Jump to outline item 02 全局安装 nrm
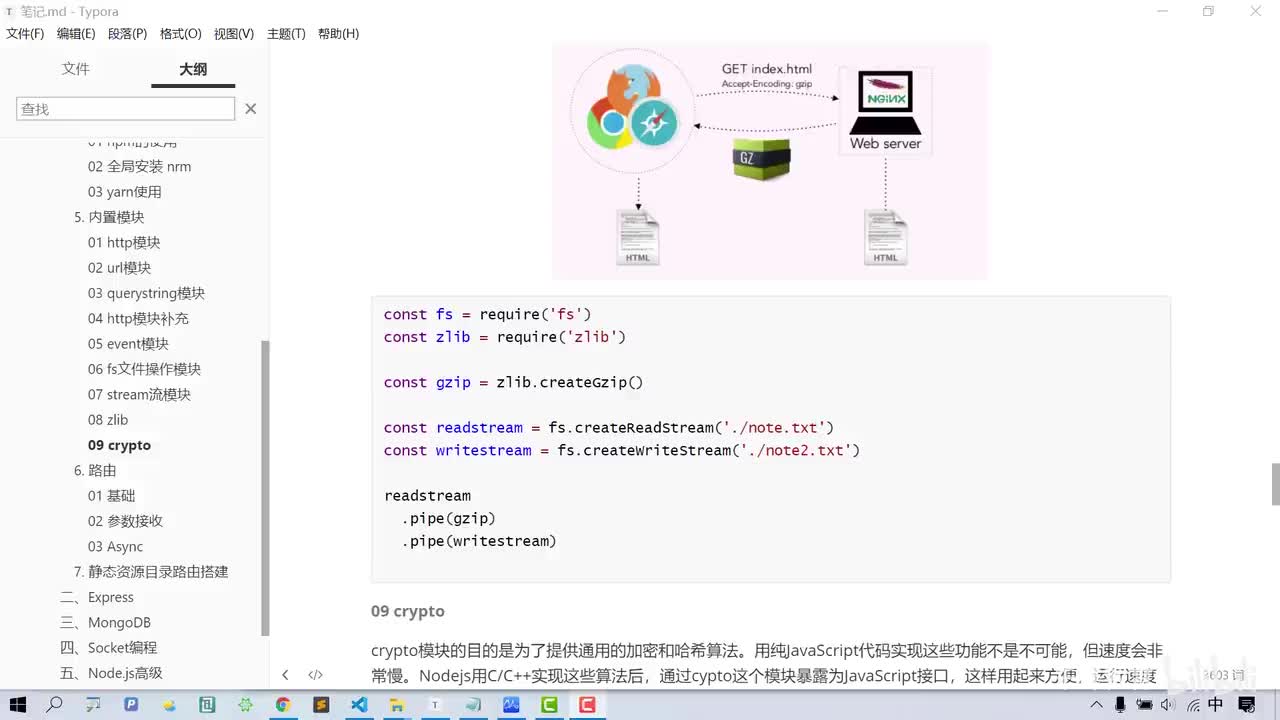 pyautogui.click(x=139, y=167)
